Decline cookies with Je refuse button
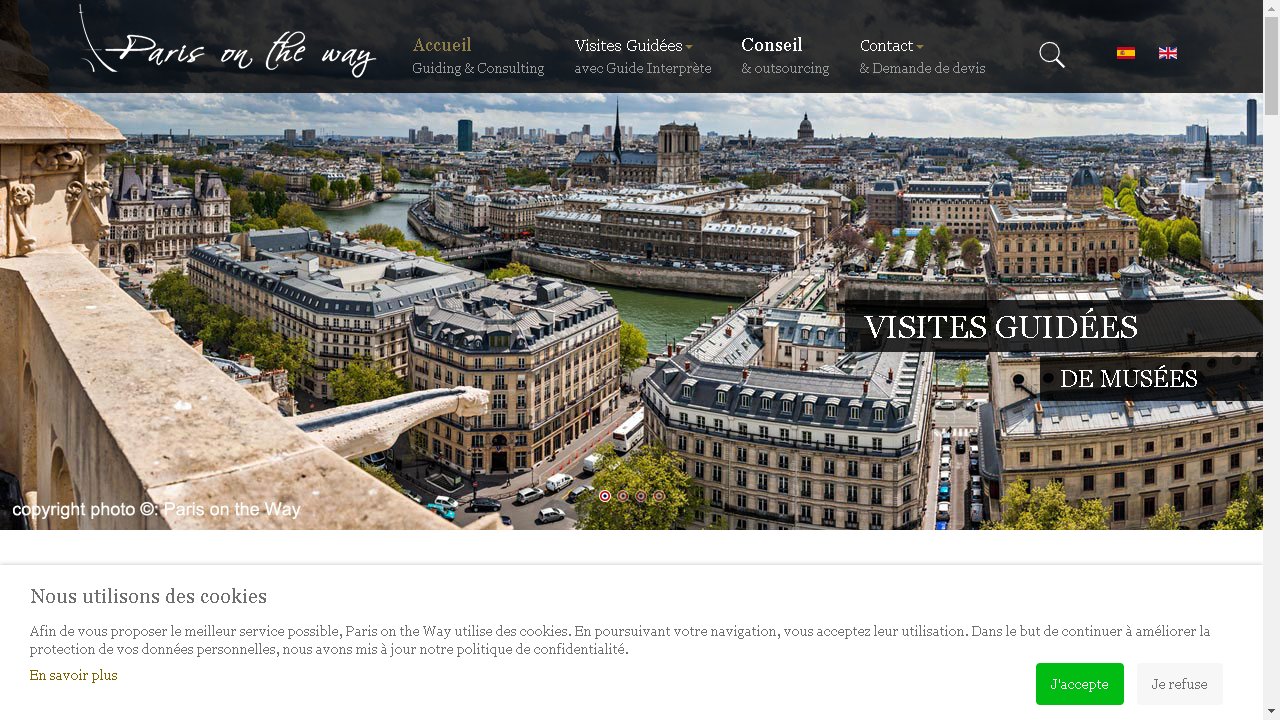1280x720 pixels. click(x=1180, y=684)
